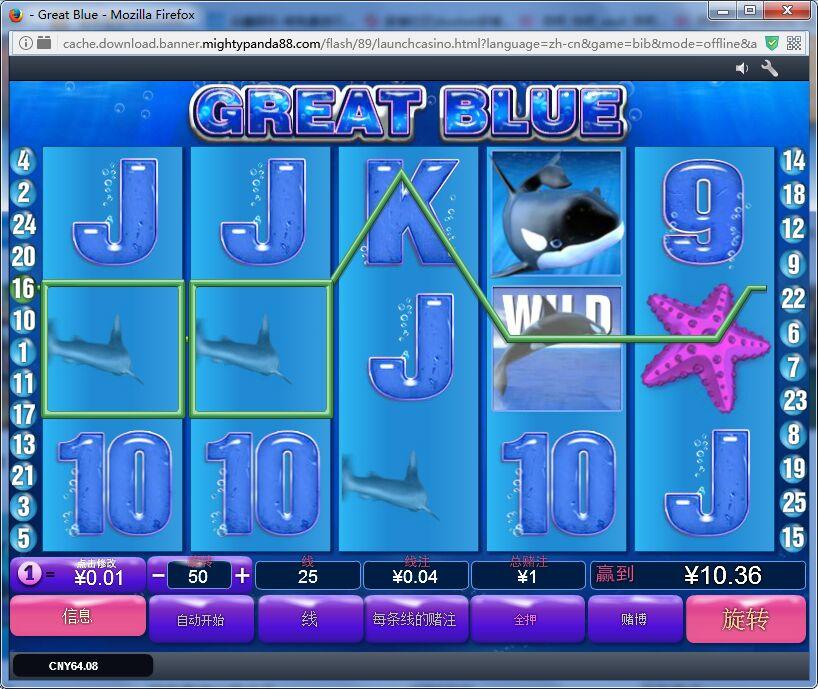Viewport: 818px width, 689px height.
Task: Click the 9 symbol on reel five
Action: 704,211
